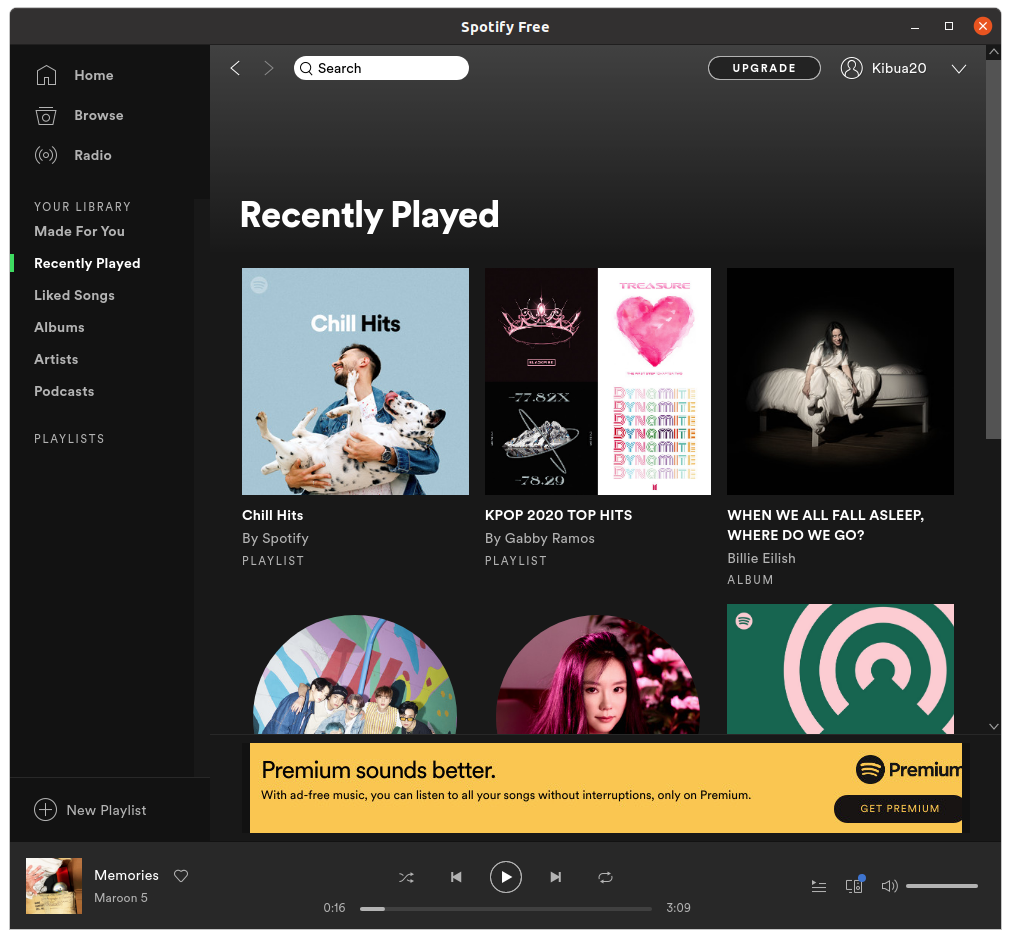Click the Home label in sidebar
Image resolution: width=1011 pixels, height=939 pixels.
click(93, 75)
